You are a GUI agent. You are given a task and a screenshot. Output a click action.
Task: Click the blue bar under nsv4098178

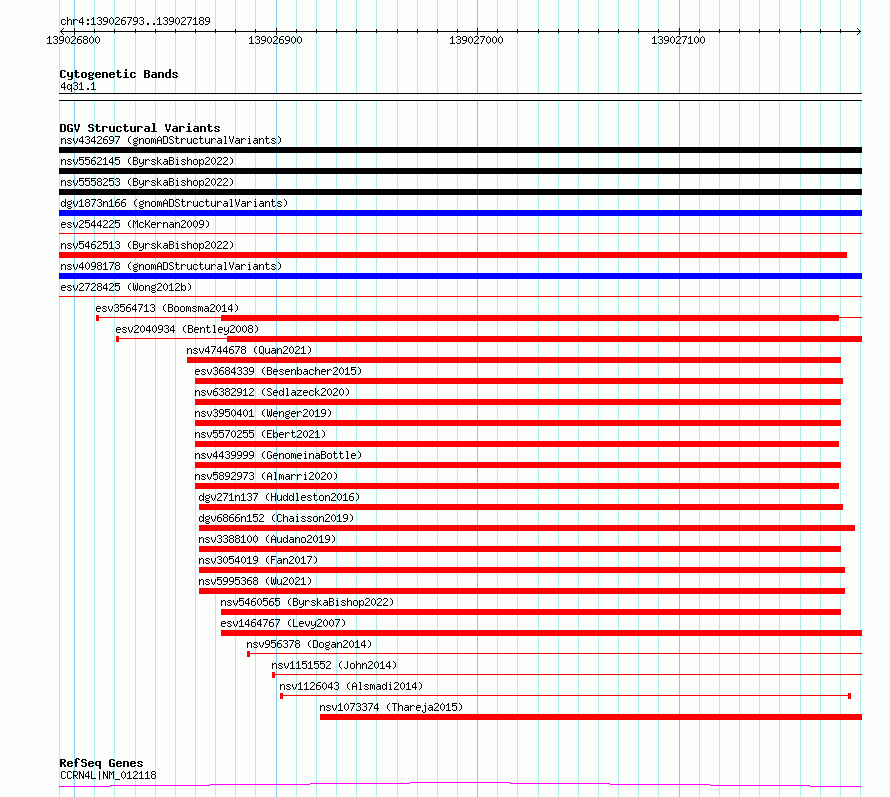[x=460, y=276]
